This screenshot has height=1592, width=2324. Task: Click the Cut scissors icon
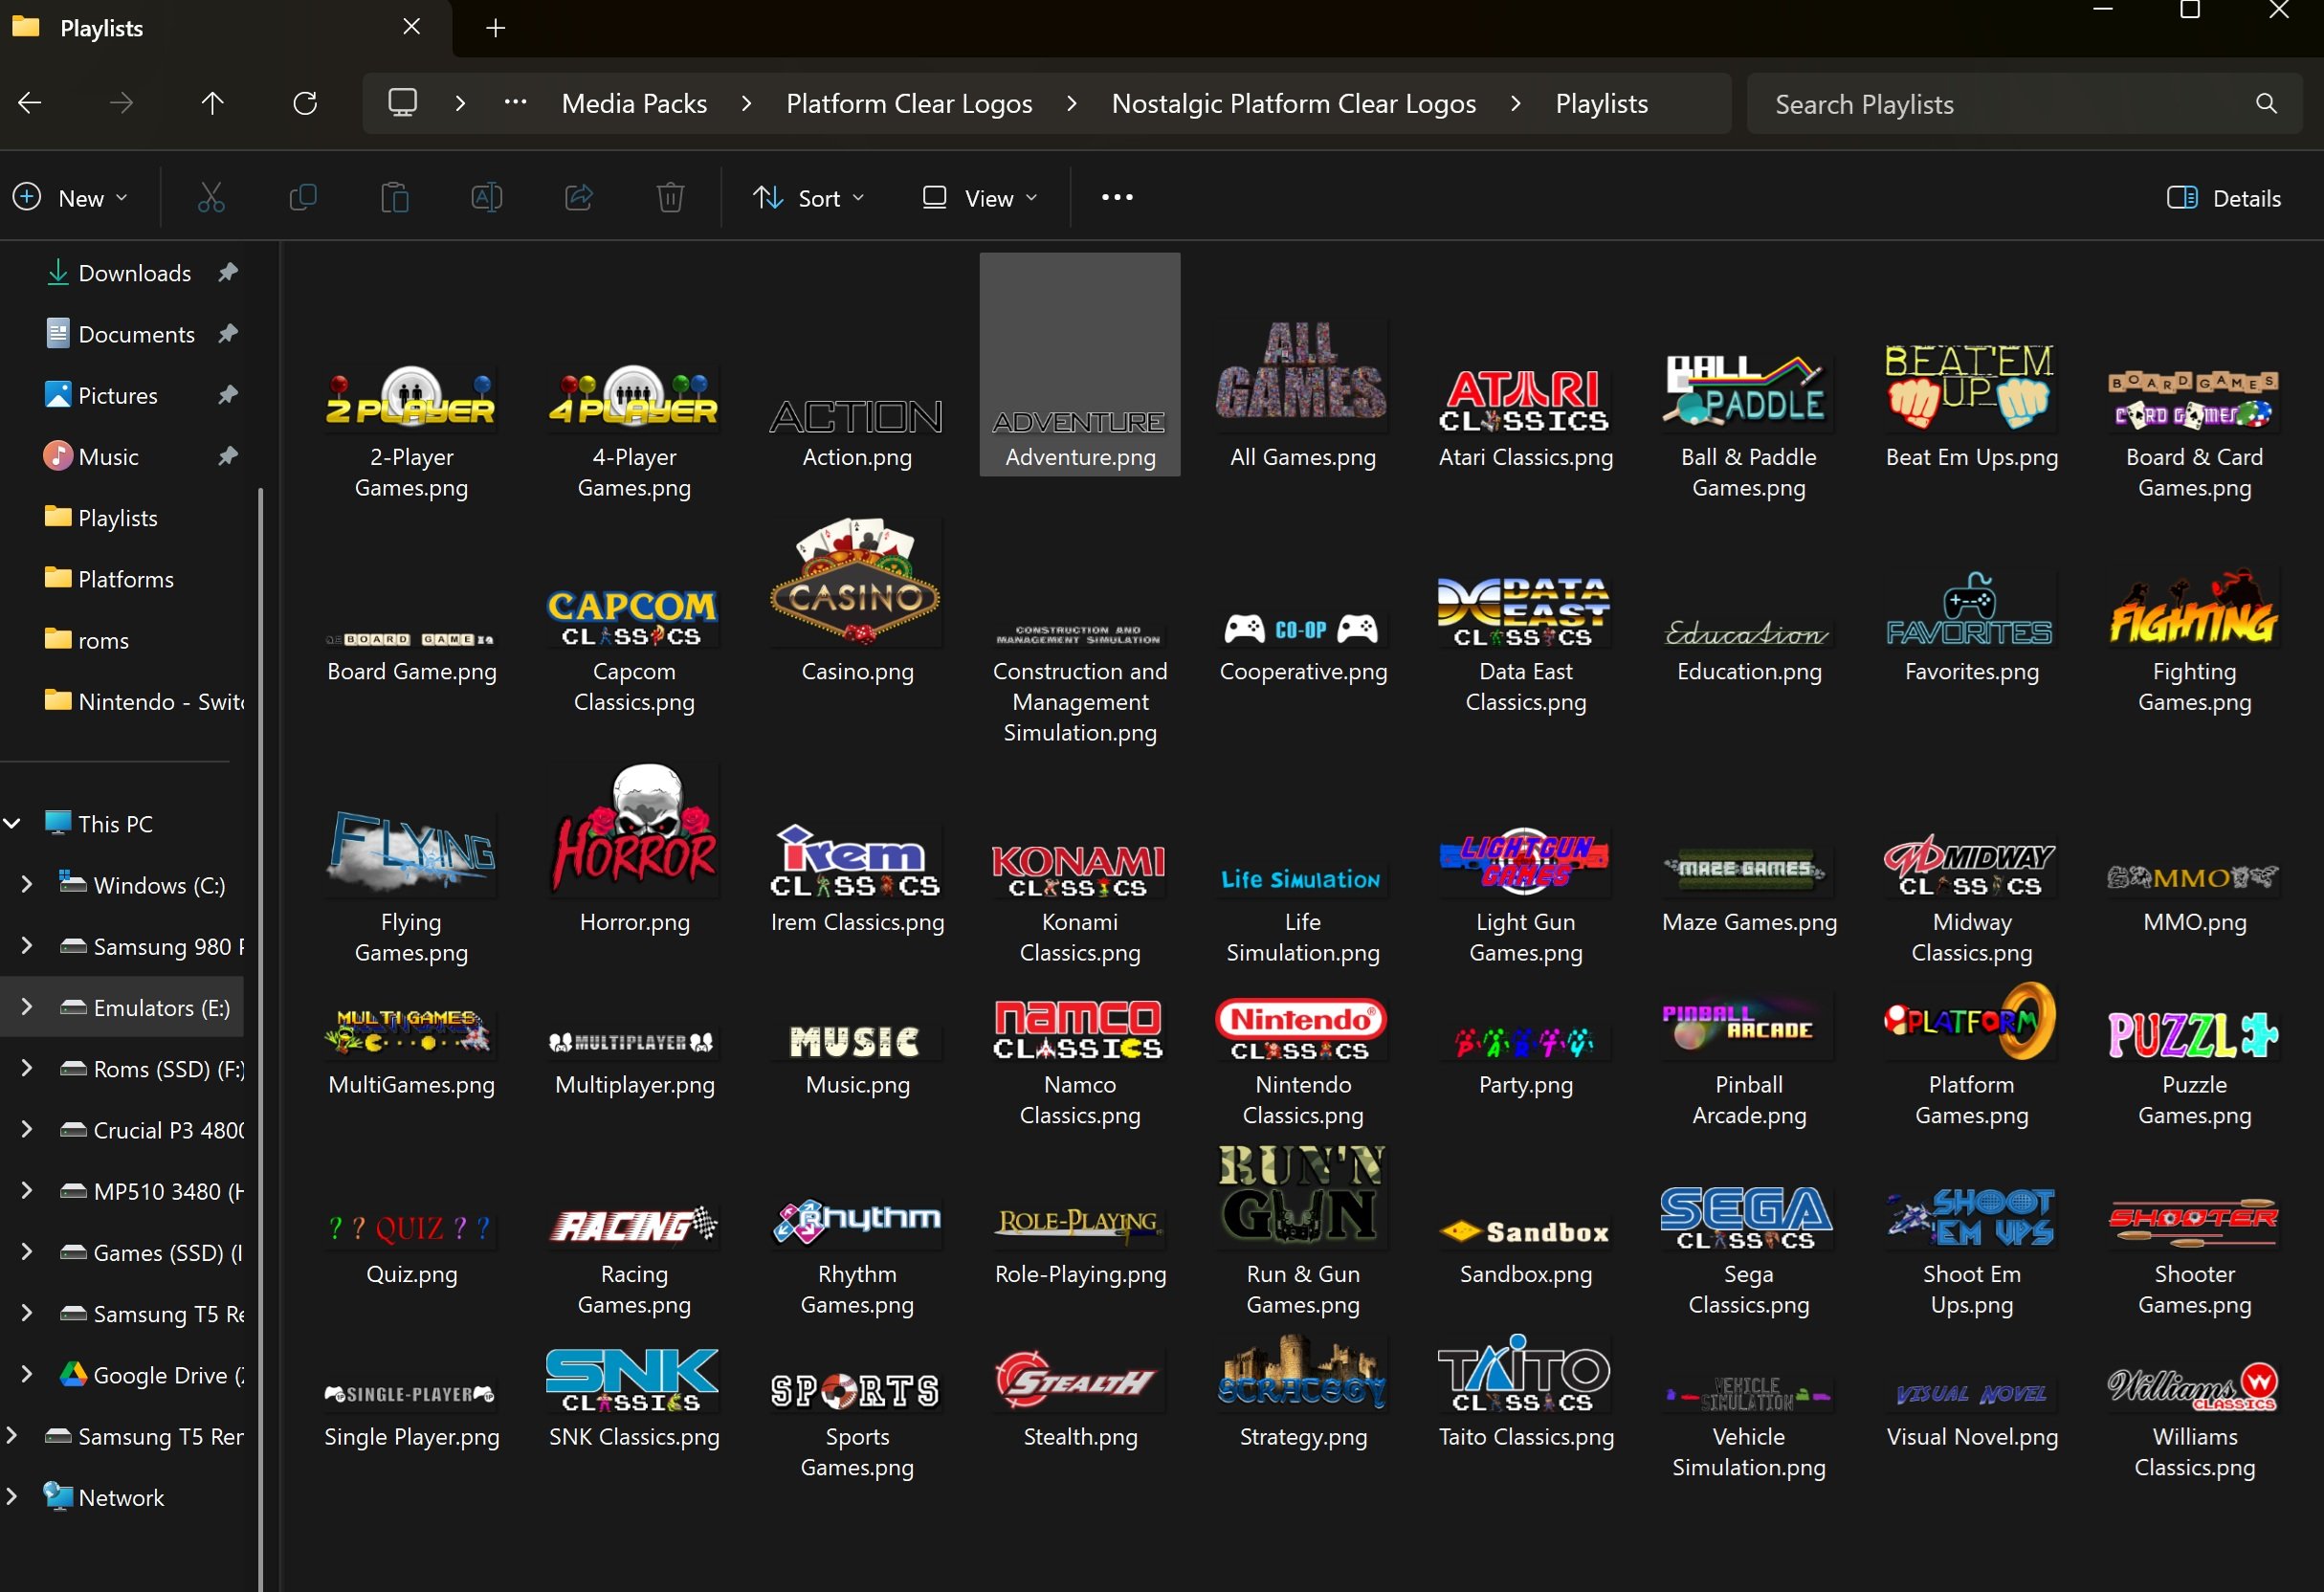tap(211, 198)
